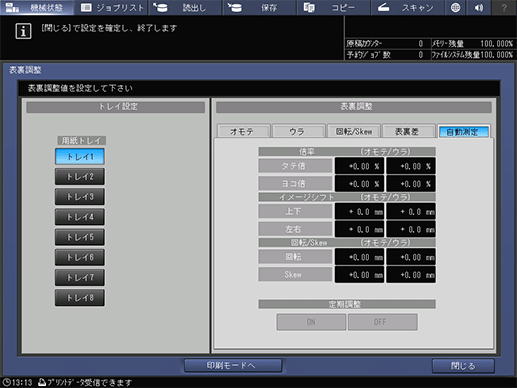Switch to the 回転/Skew tab
The height and width of the screenshot is (388, 517).
coord(353,131)
